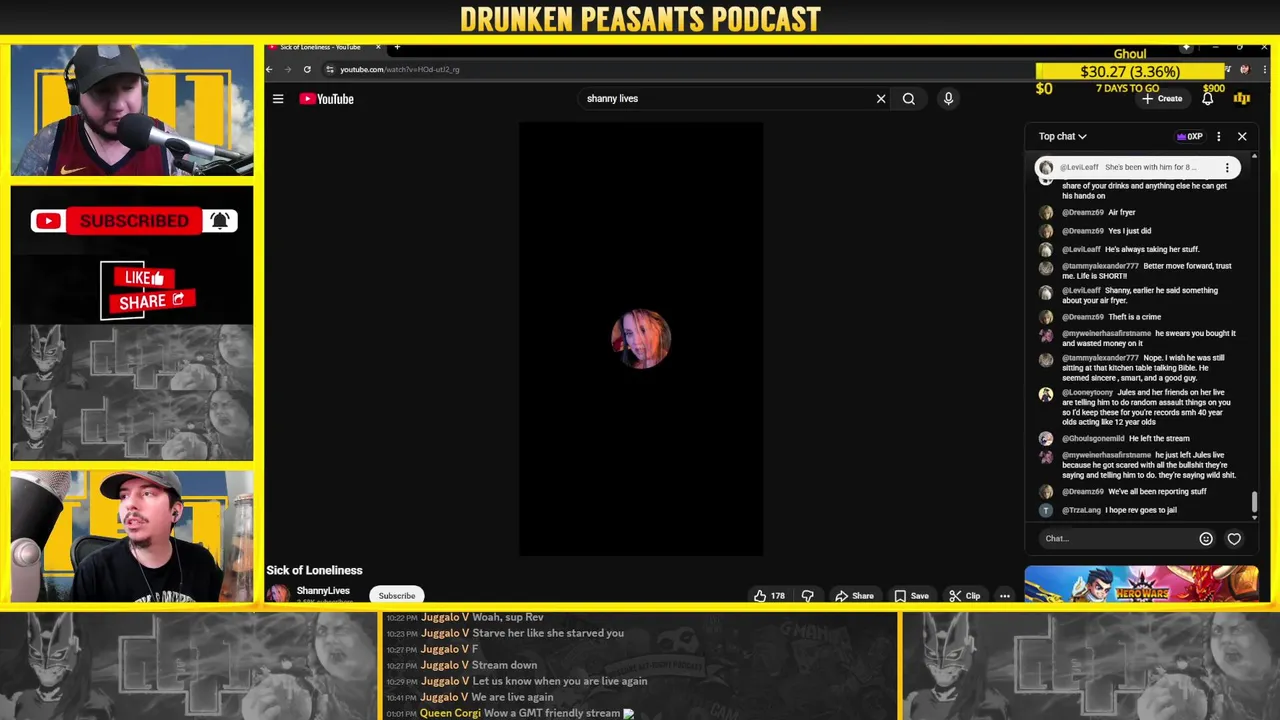Open YouTube notifications bell
Screen dimensions: 1280x720
(1207, 99)
